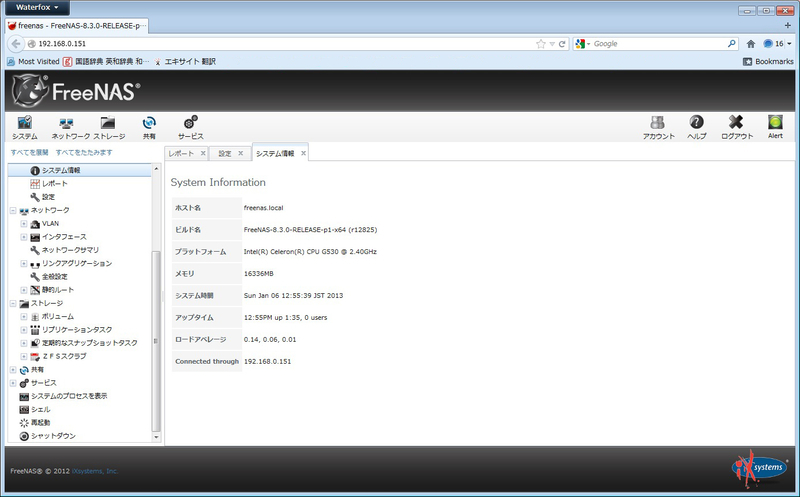The image size is (800, 497).
Task: Expand the リンクアグリゲーション node
Action: tap(23, 263)
